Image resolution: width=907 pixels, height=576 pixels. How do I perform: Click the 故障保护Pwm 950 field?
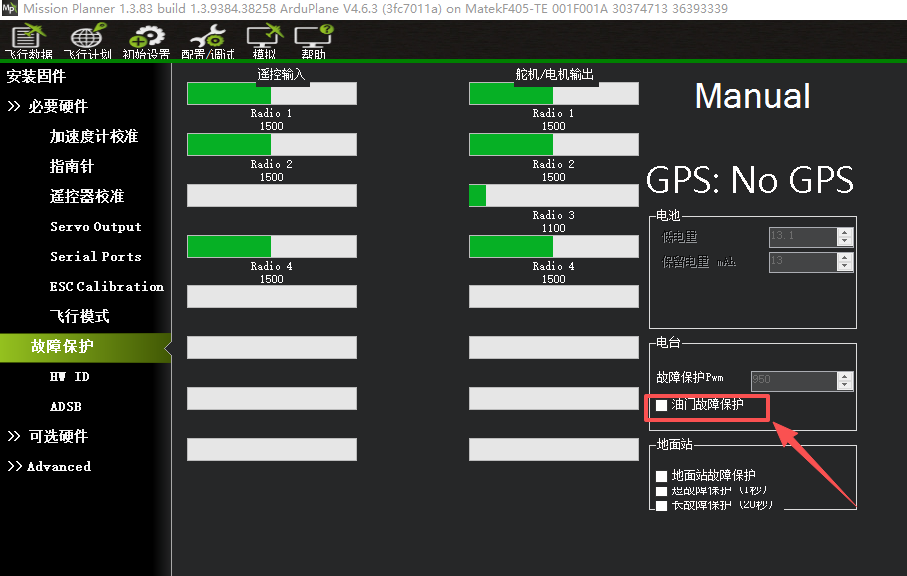click(x=794, y=381)
